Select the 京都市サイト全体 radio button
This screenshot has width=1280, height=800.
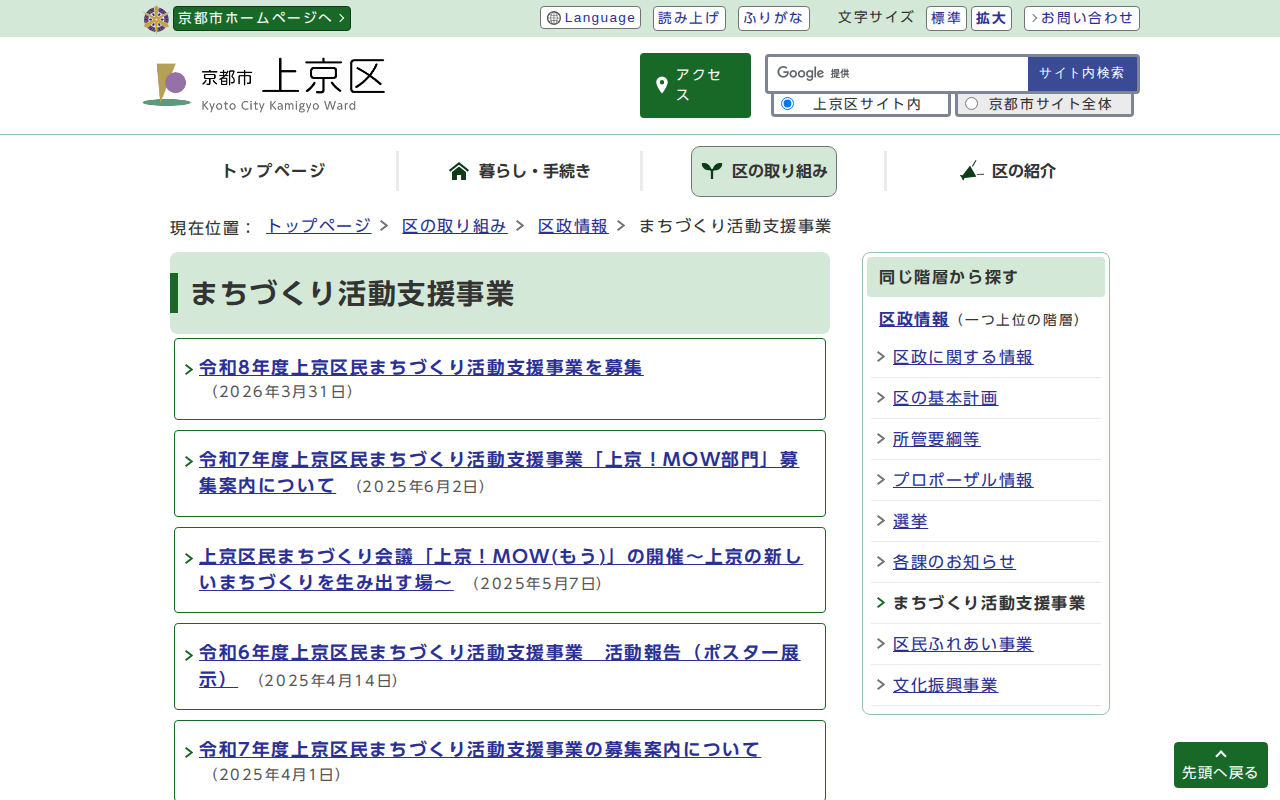971,104
